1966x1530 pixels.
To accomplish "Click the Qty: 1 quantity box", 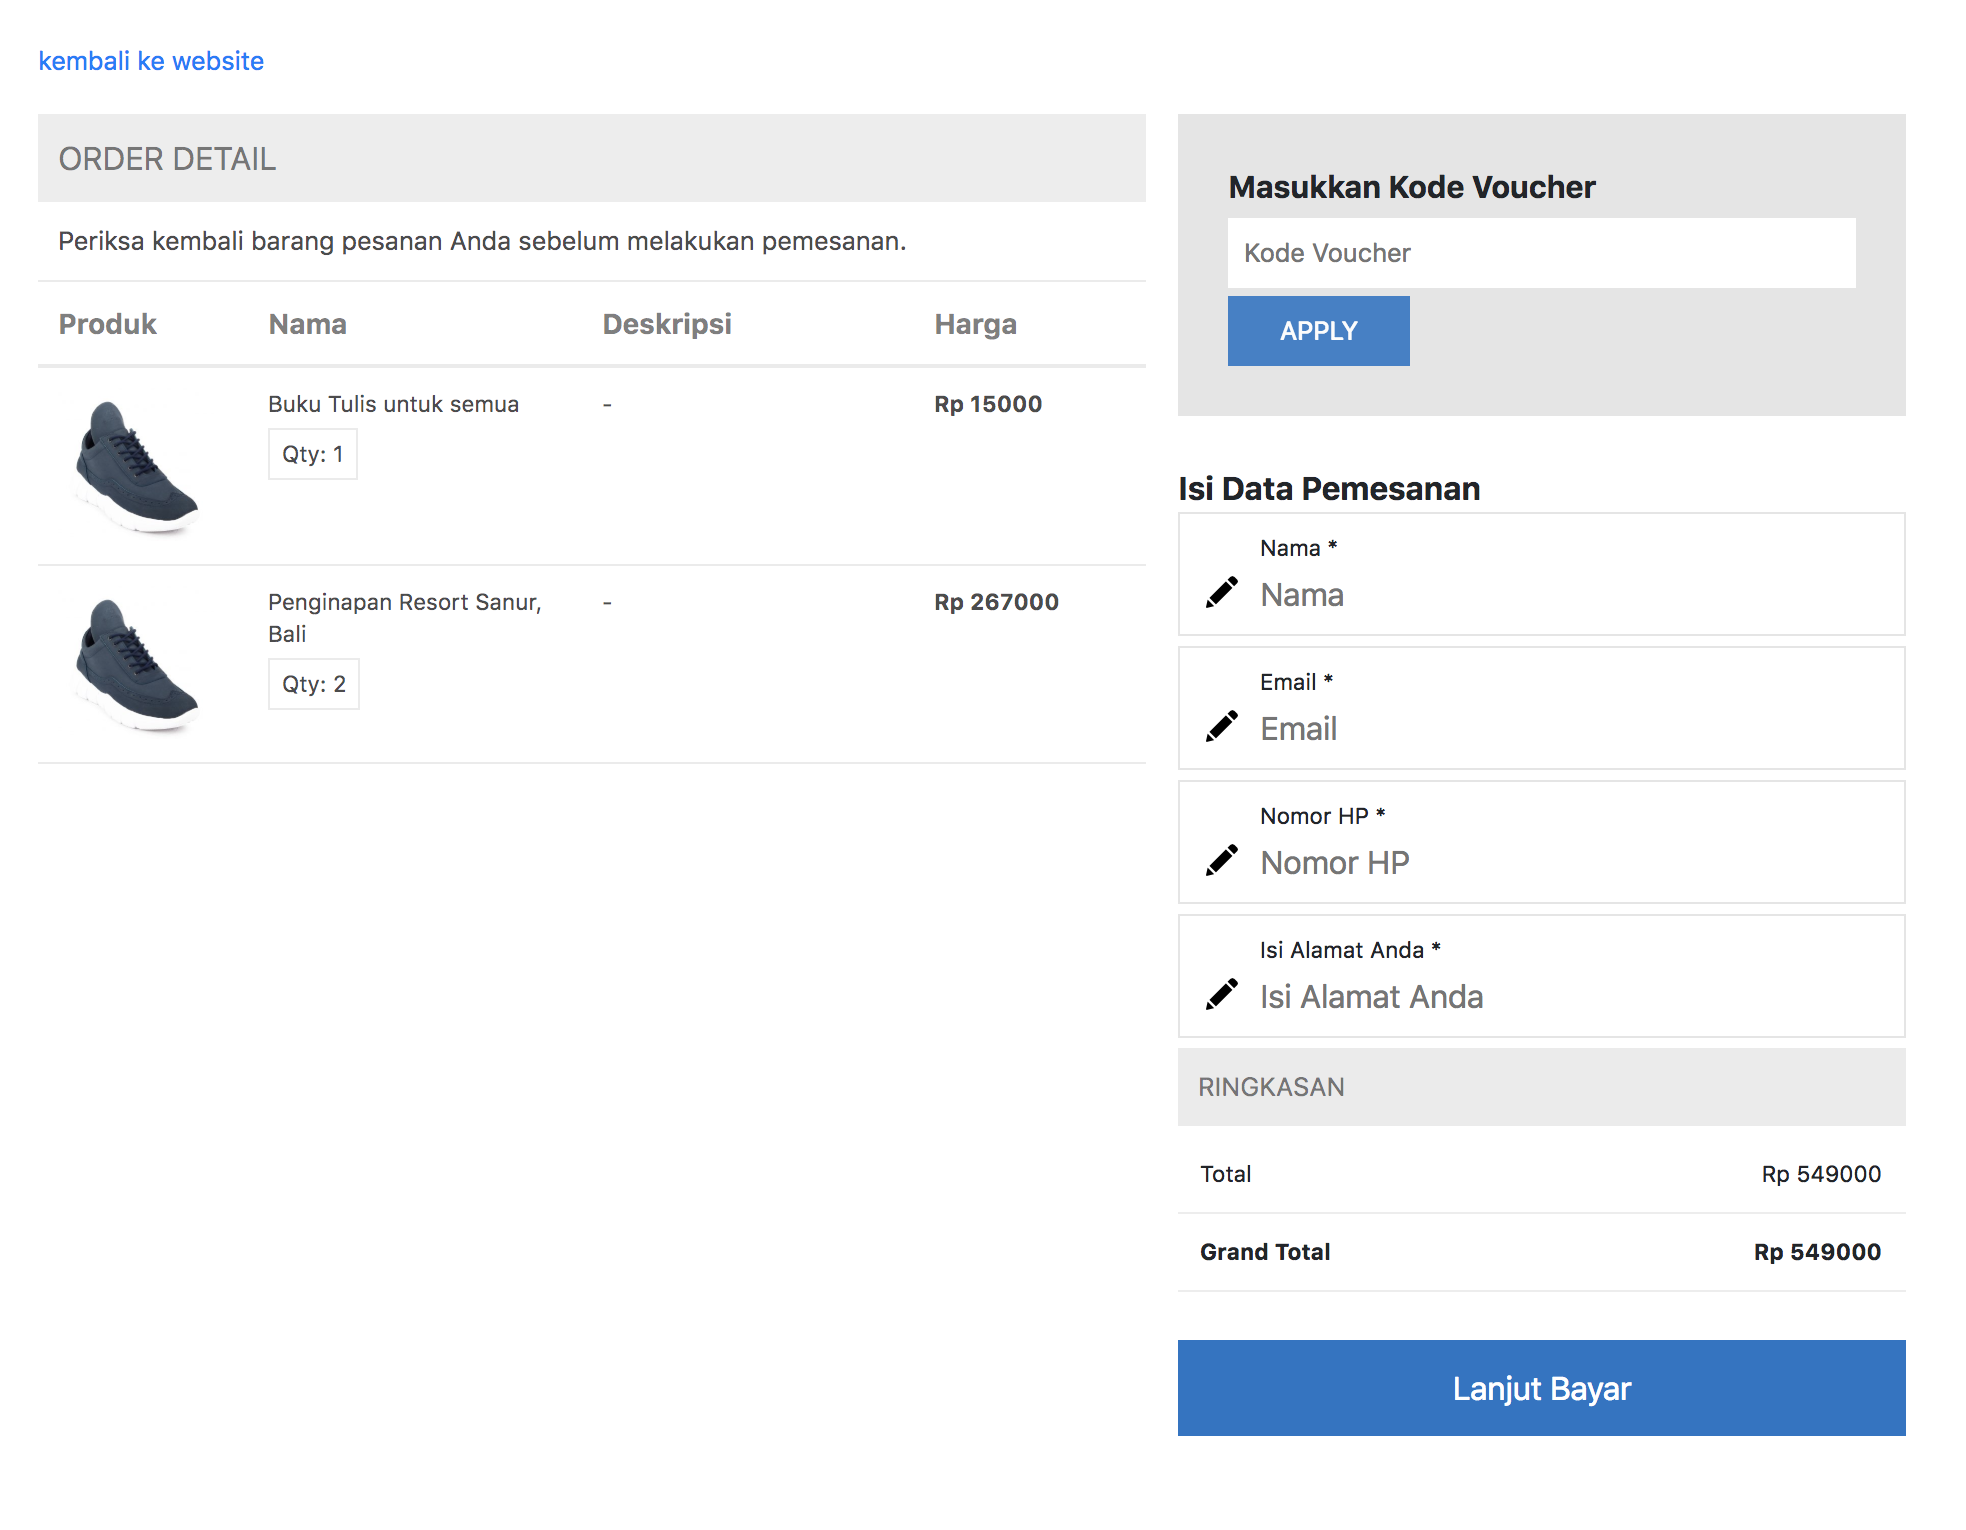I will 312,454.
